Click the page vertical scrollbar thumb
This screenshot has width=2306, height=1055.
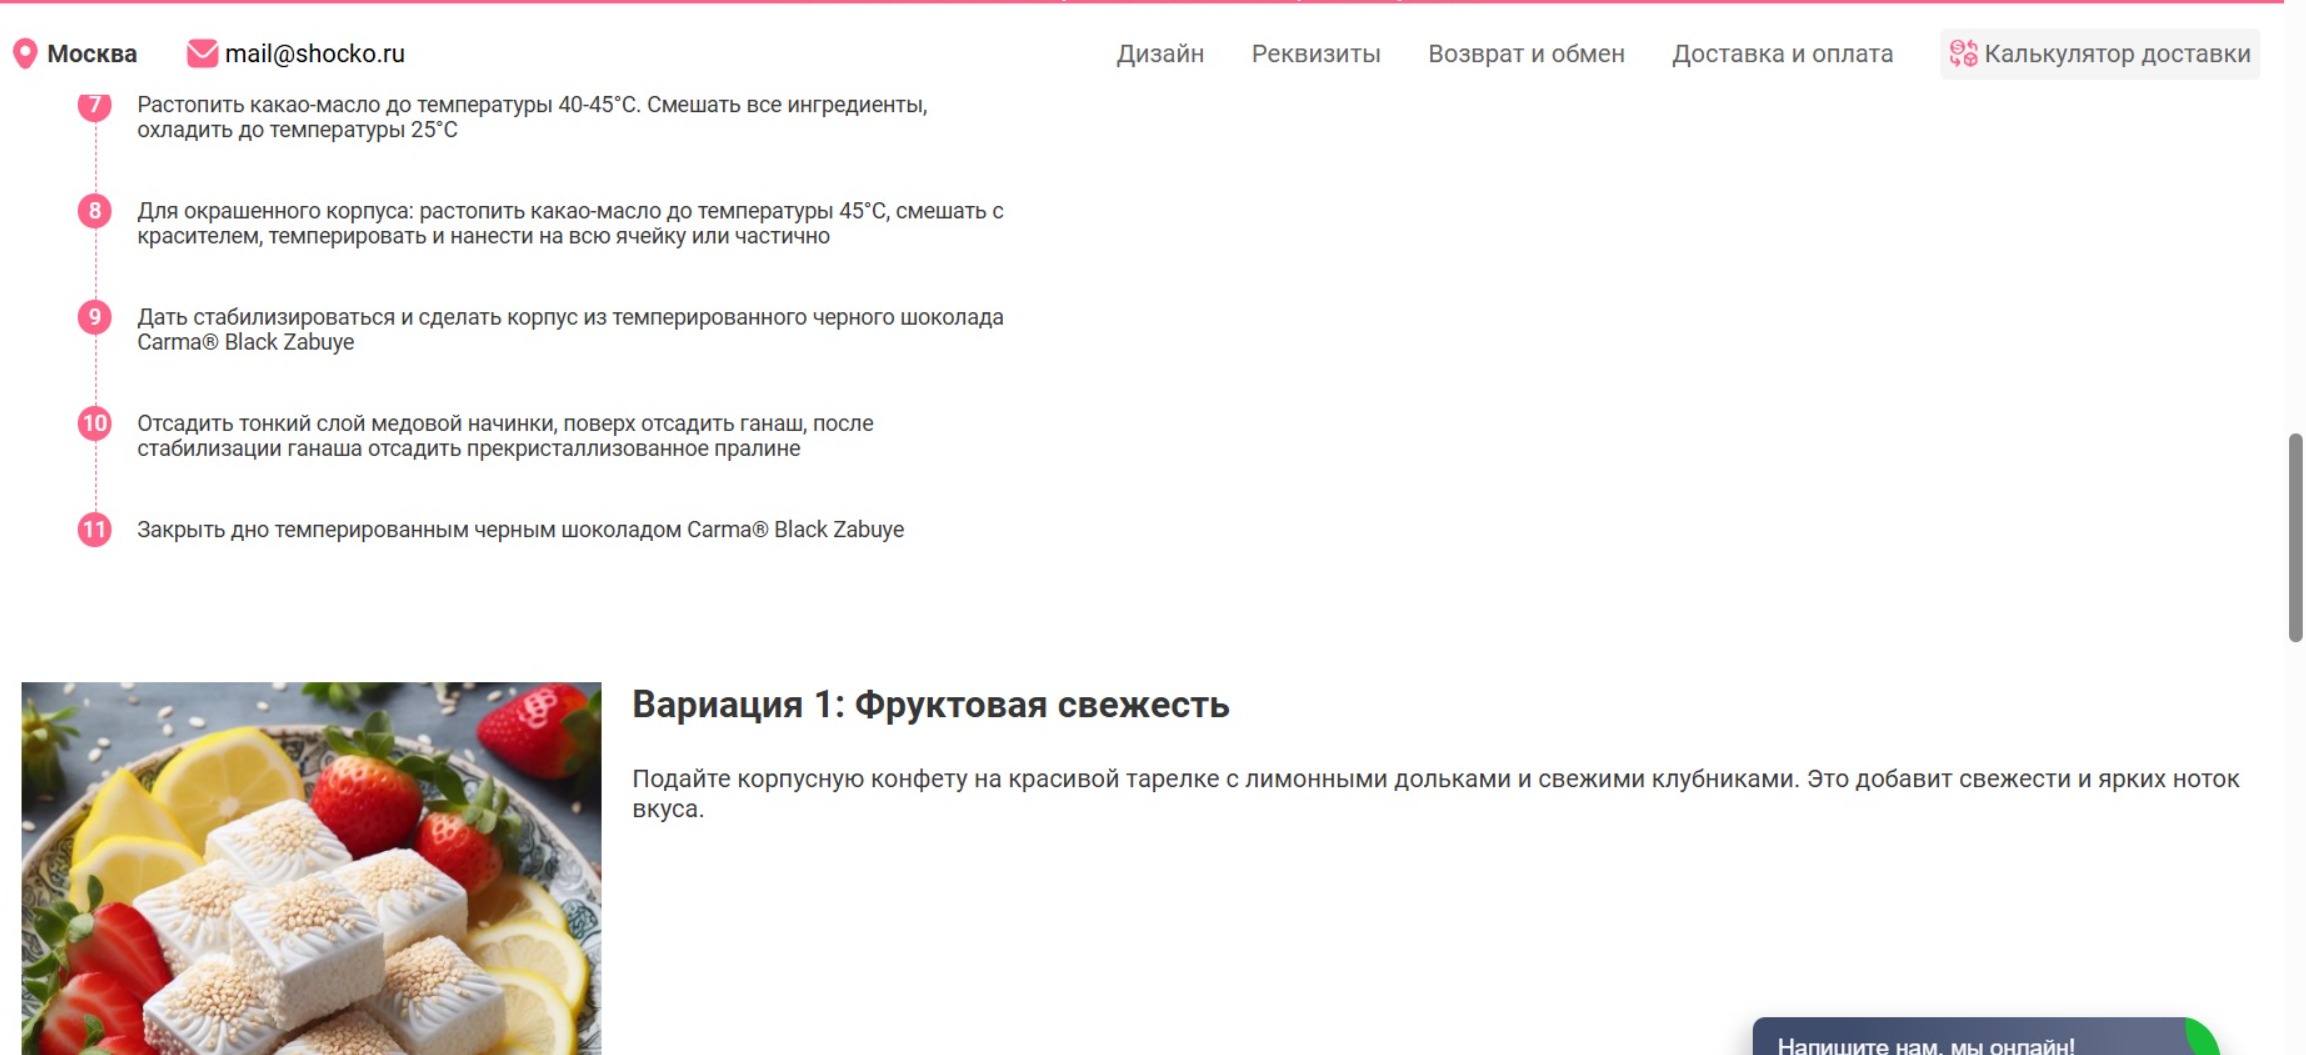pos(2295,537)
